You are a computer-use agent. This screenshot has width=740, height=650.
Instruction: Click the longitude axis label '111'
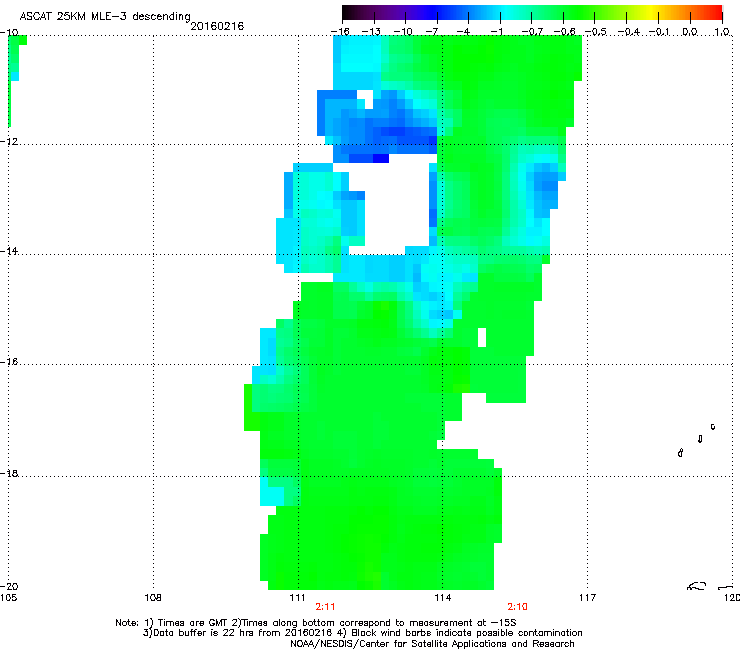point(297,598)
